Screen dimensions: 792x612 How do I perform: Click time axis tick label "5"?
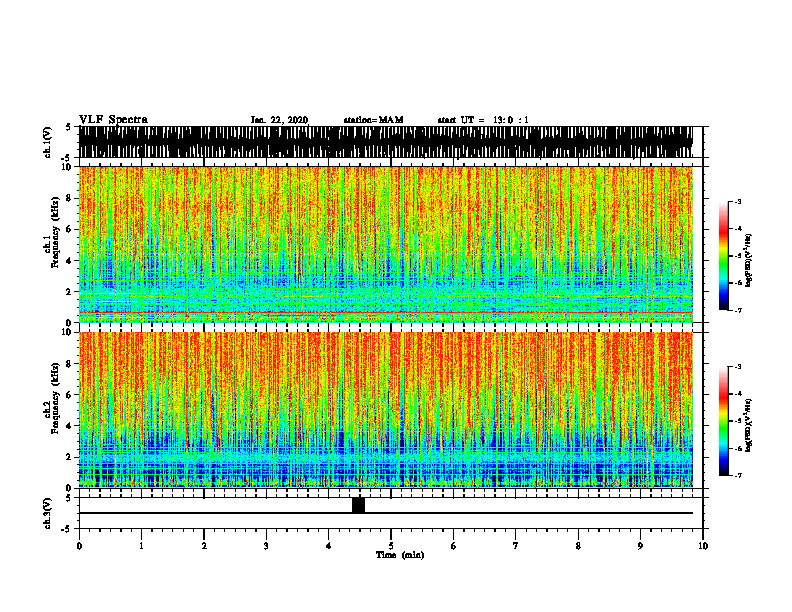pyautogui.click(x=391, y=546)
